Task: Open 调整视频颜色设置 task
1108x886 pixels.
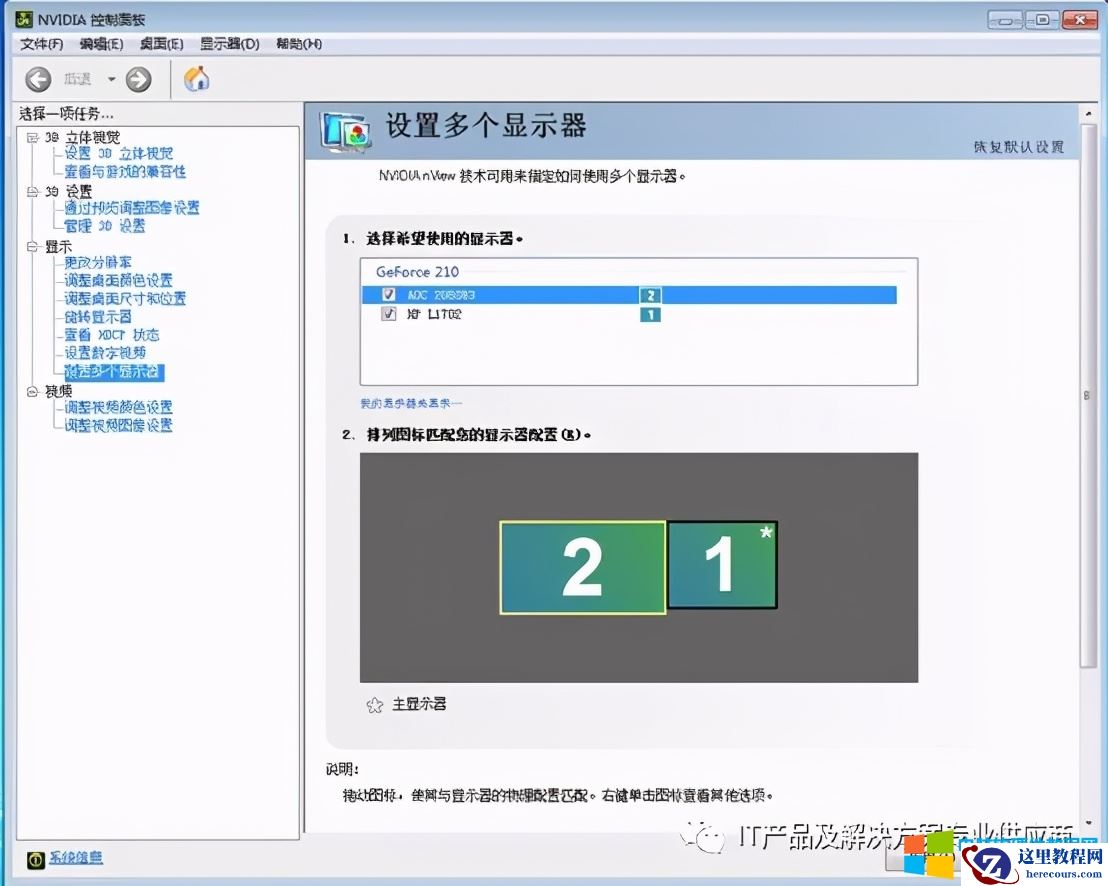Action: click(x=119, y=407)
